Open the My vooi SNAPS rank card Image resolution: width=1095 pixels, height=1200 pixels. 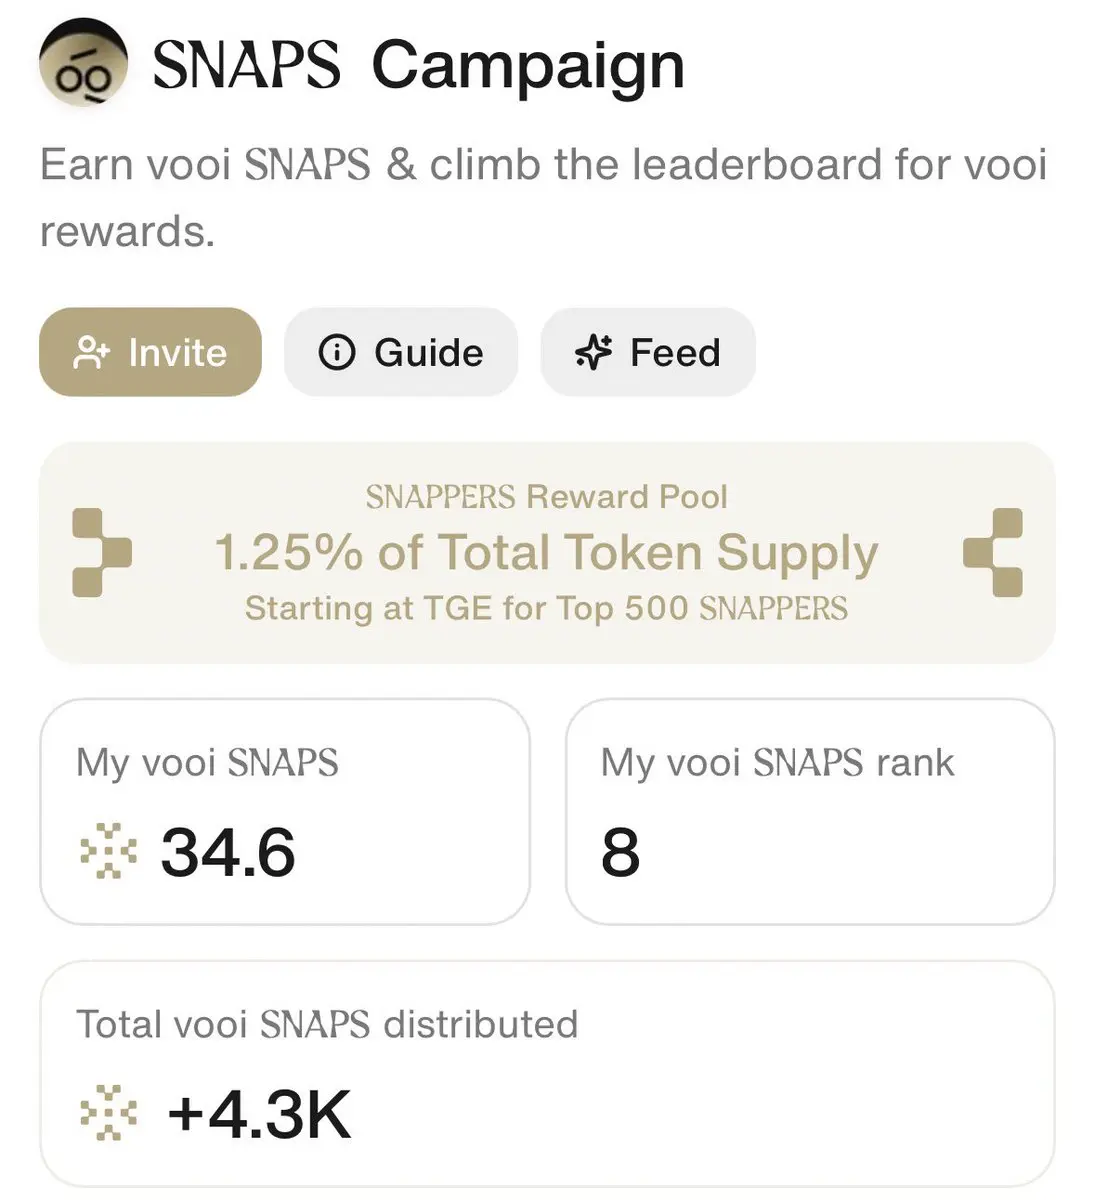(x=810, y=811)
